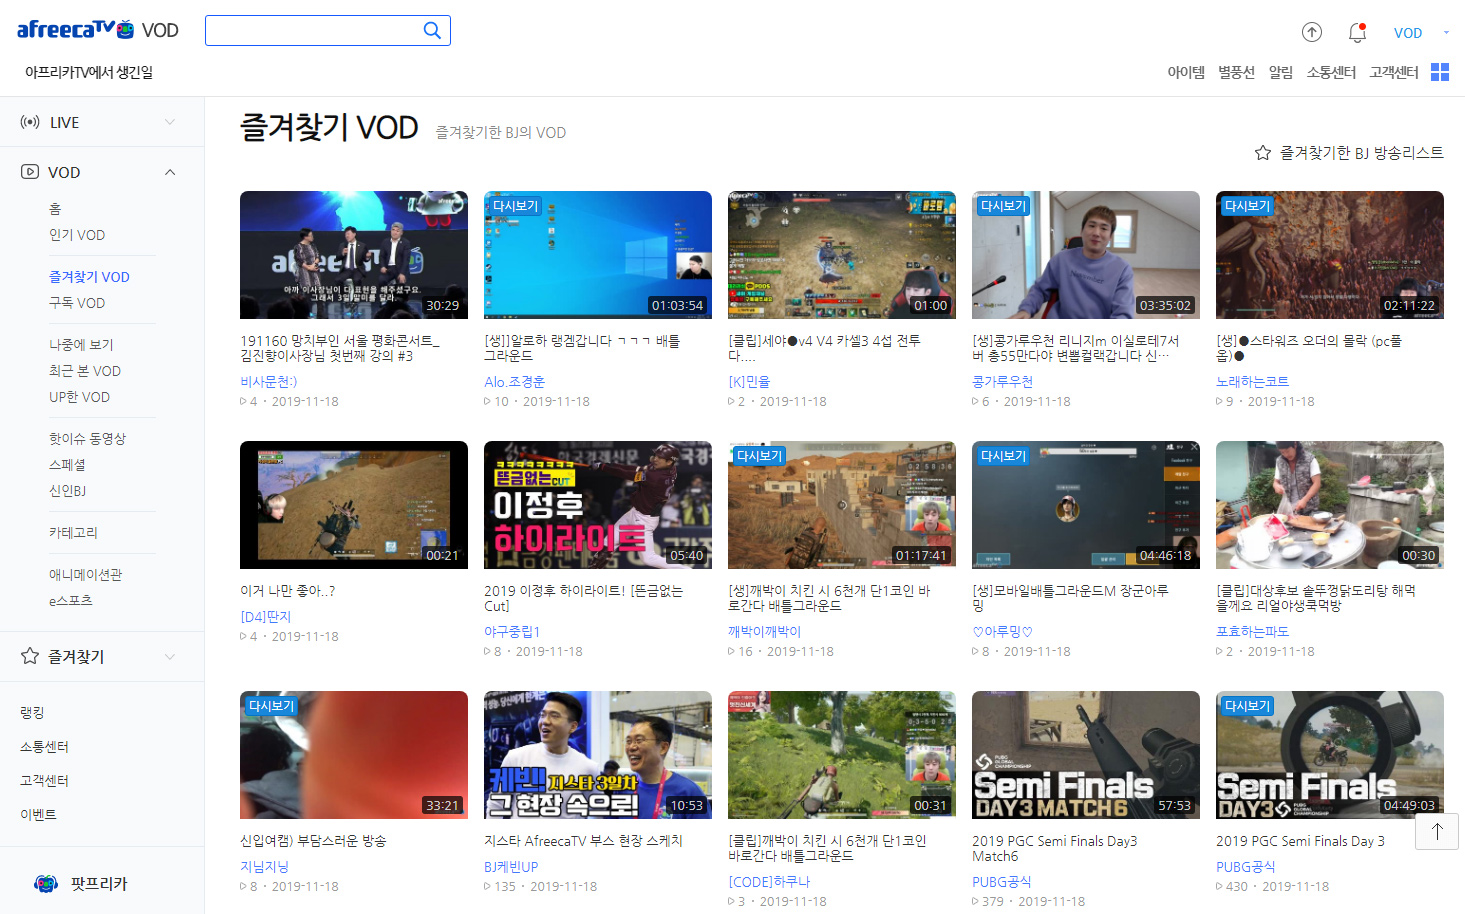The height and width of the screenshot is (914, 1465).
Task: Click 아프리카TV에서 생긴일 link
Action: coord(88,72)
